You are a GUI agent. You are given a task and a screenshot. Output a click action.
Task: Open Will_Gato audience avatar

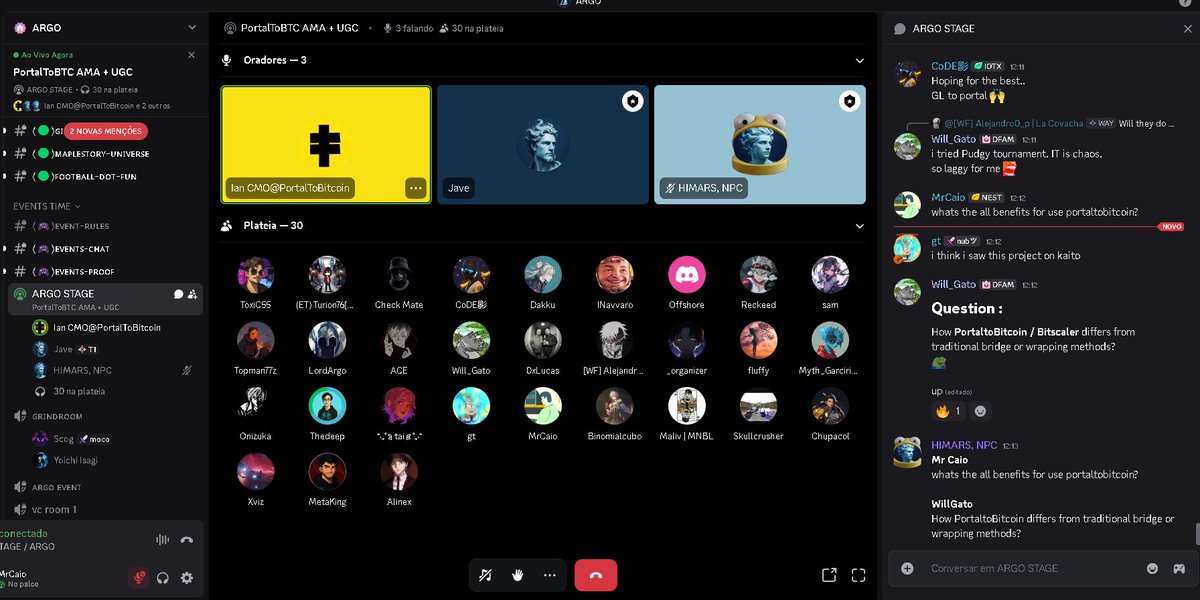471,341
